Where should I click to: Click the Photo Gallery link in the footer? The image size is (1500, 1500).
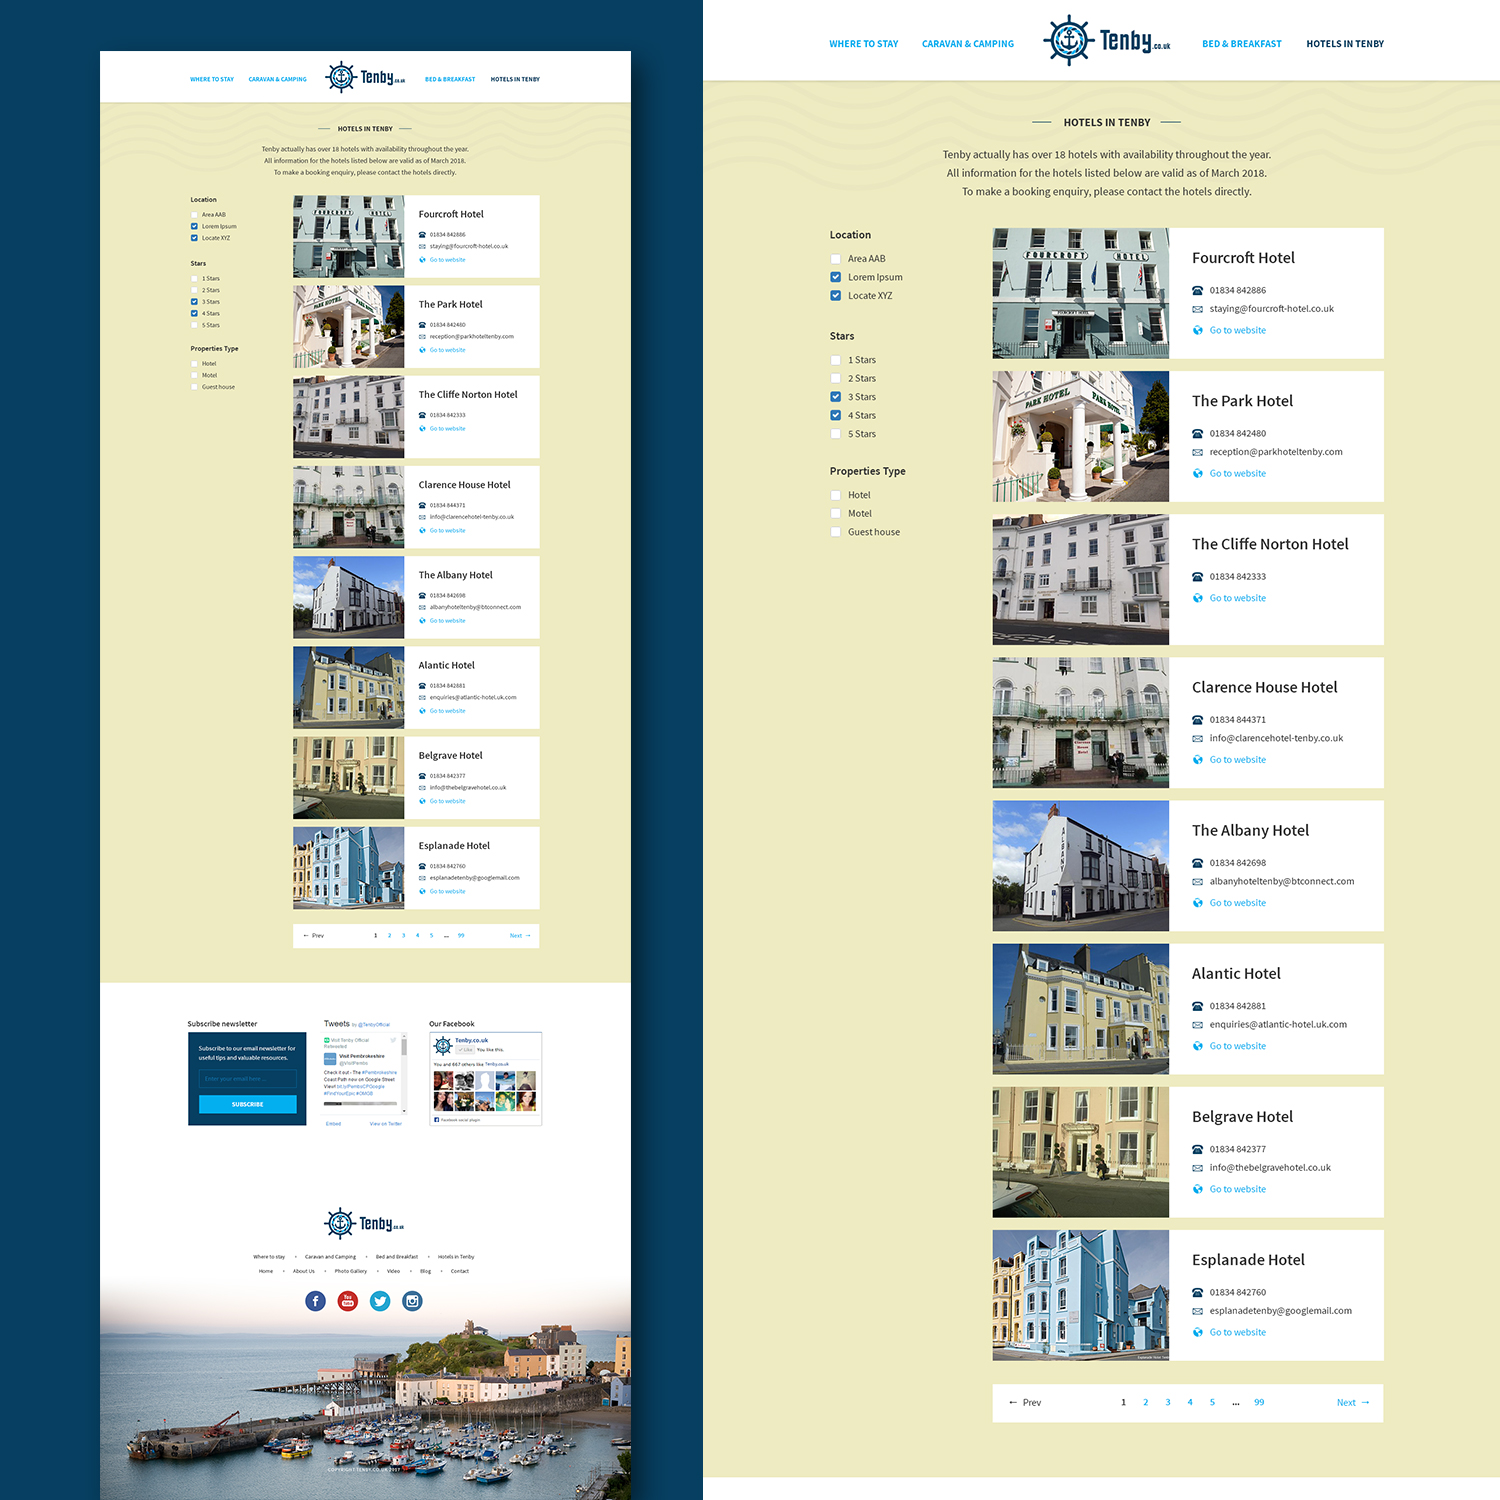tap(351, 1272)
